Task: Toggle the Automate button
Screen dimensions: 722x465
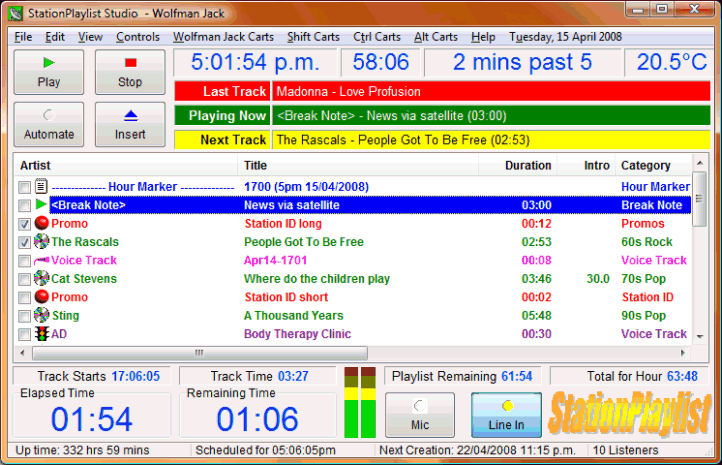Action: [49, 124]
